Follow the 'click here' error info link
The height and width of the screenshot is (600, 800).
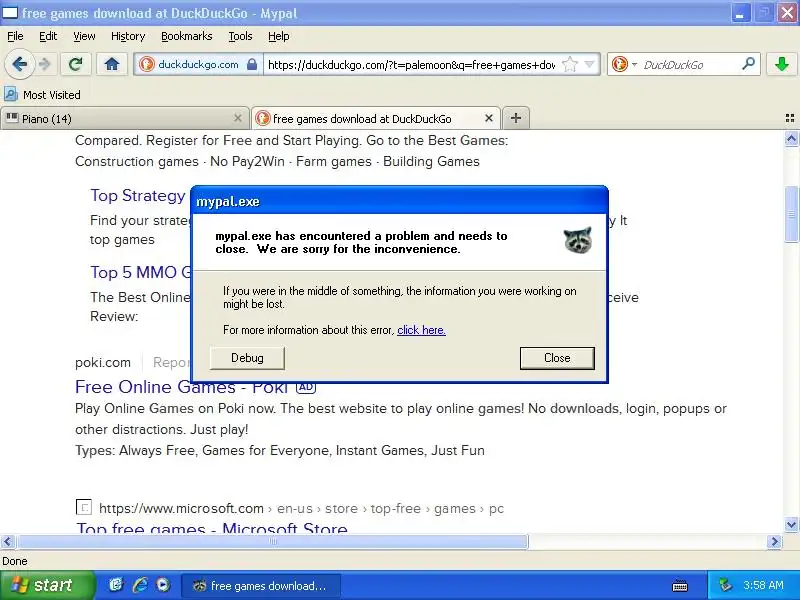421,330
